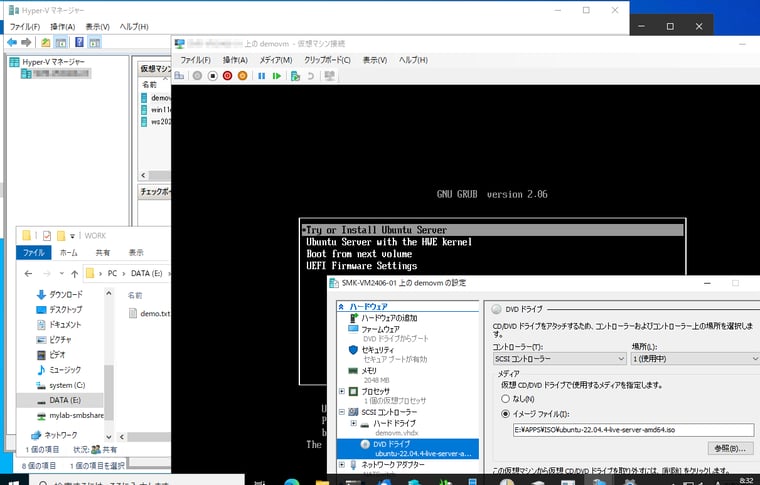
Task: Open ホーム tab in WORK Explorer window
Action: tap(68, 252)
